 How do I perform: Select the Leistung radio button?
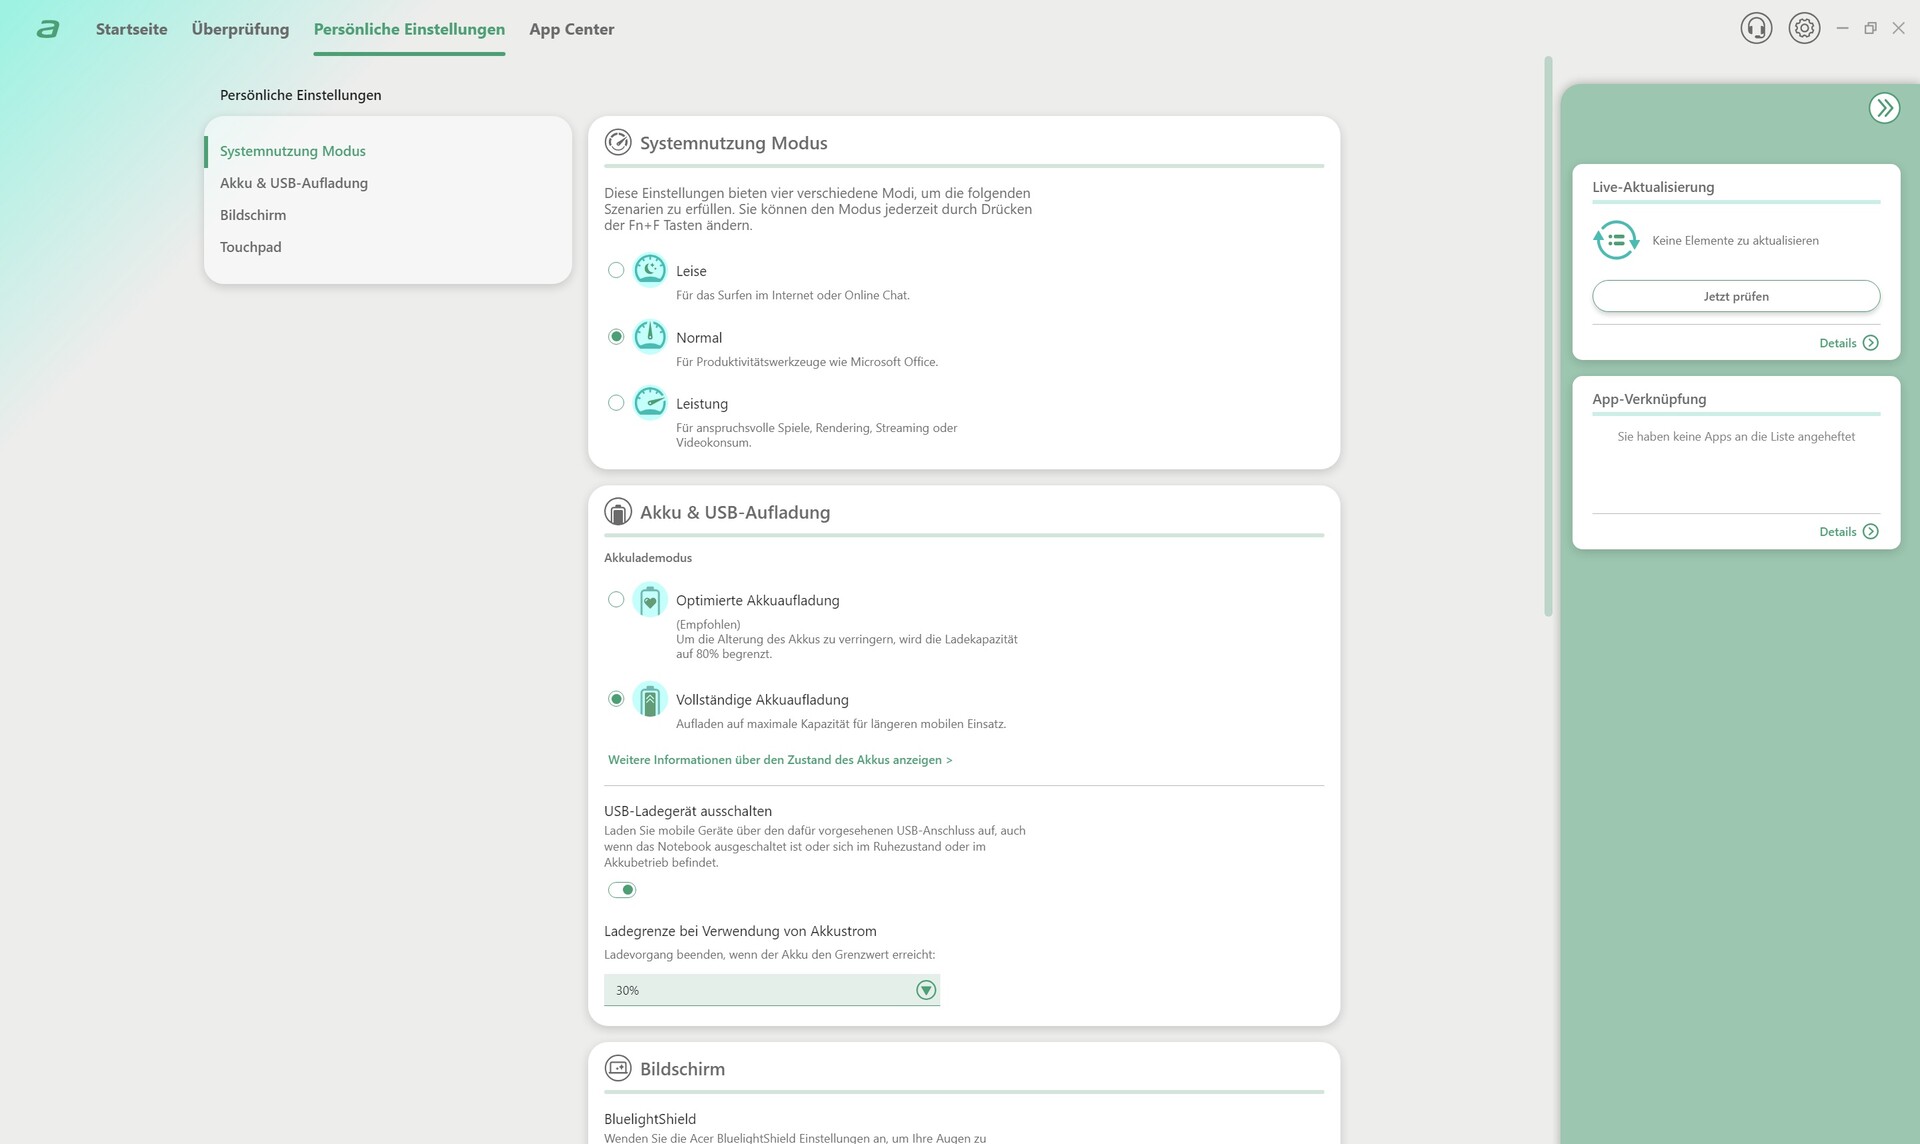[616, 403]
